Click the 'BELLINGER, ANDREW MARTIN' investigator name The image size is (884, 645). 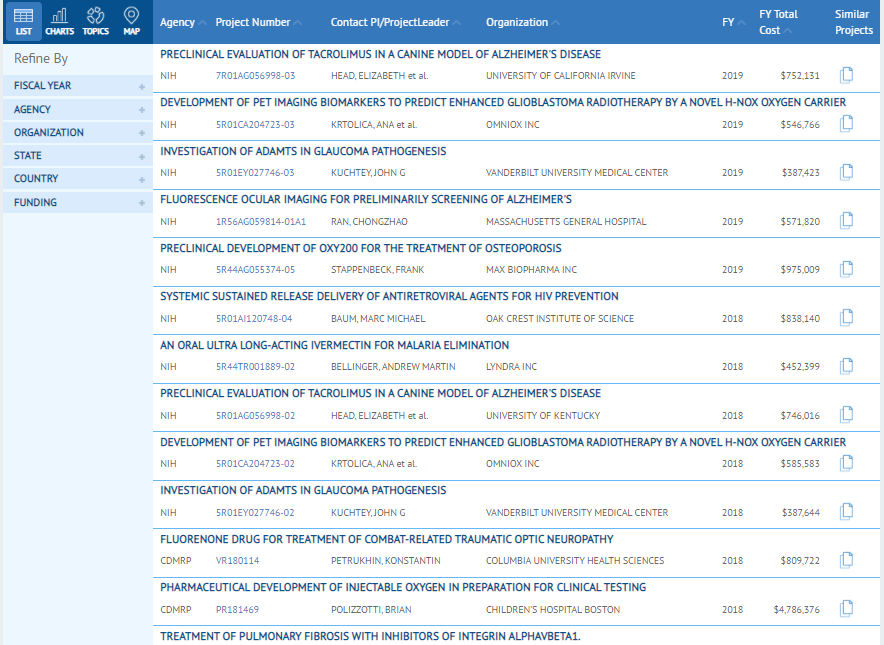(393, 366)
